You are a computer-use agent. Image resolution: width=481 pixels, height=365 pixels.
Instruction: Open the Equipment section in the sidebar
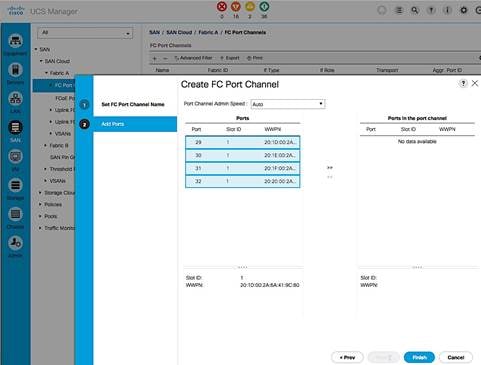click(x=15, y=41)
